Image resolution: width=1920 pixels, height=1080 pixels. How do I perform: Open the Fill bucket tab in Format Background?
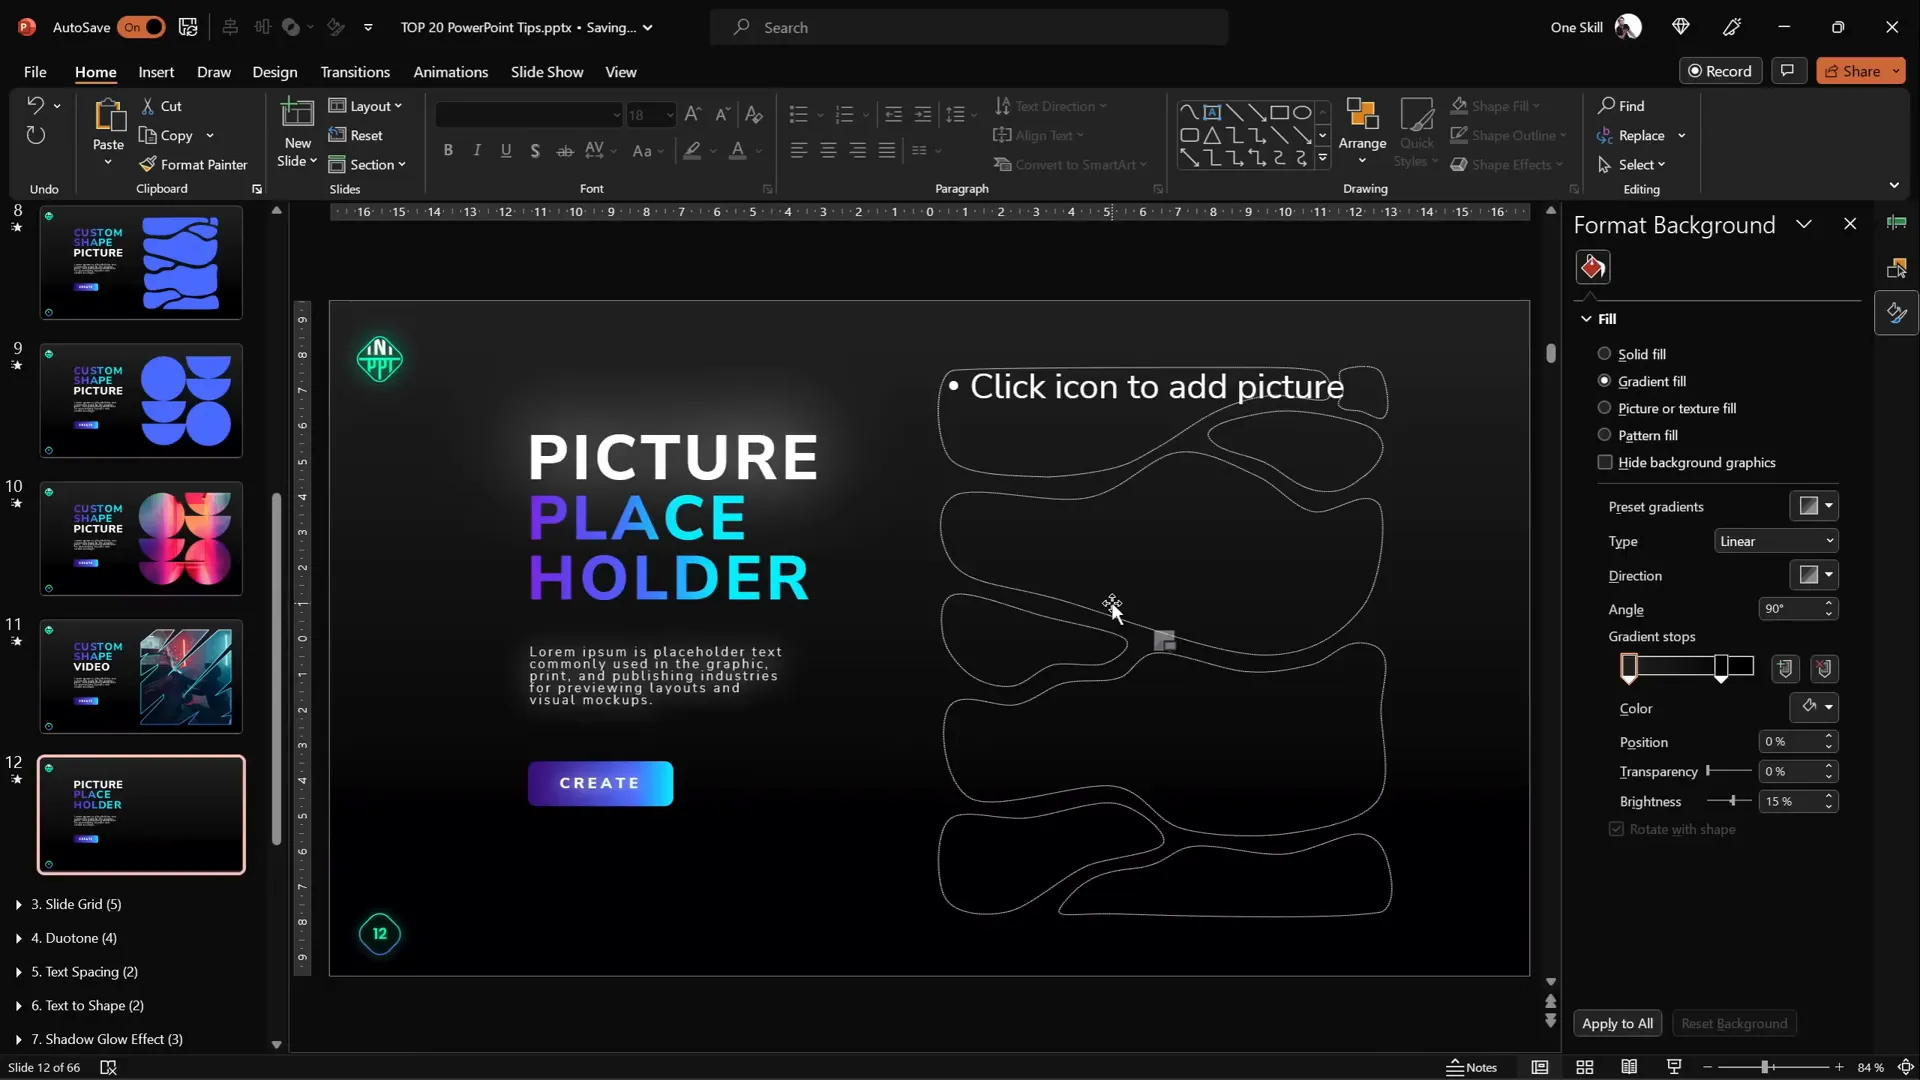(x=1593, y=267)
